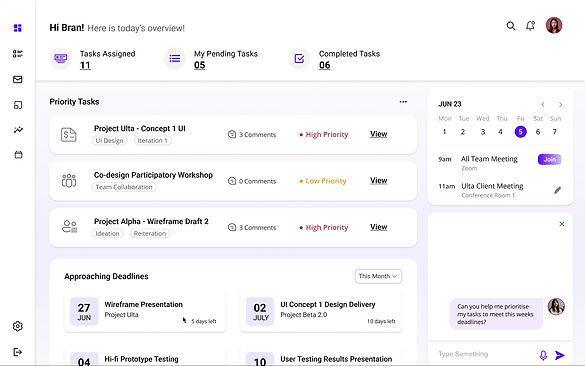
Task: Open the dashboard grid icon in sidebar
Action: (18, 28)
